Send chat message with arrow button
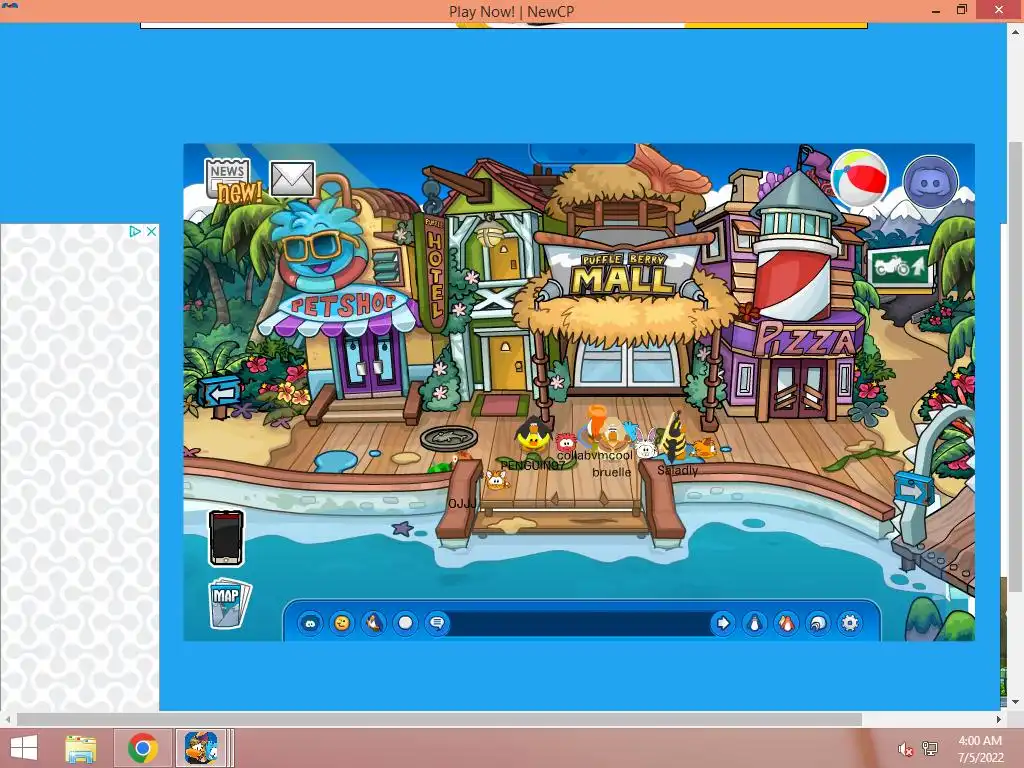 (723, 624)
